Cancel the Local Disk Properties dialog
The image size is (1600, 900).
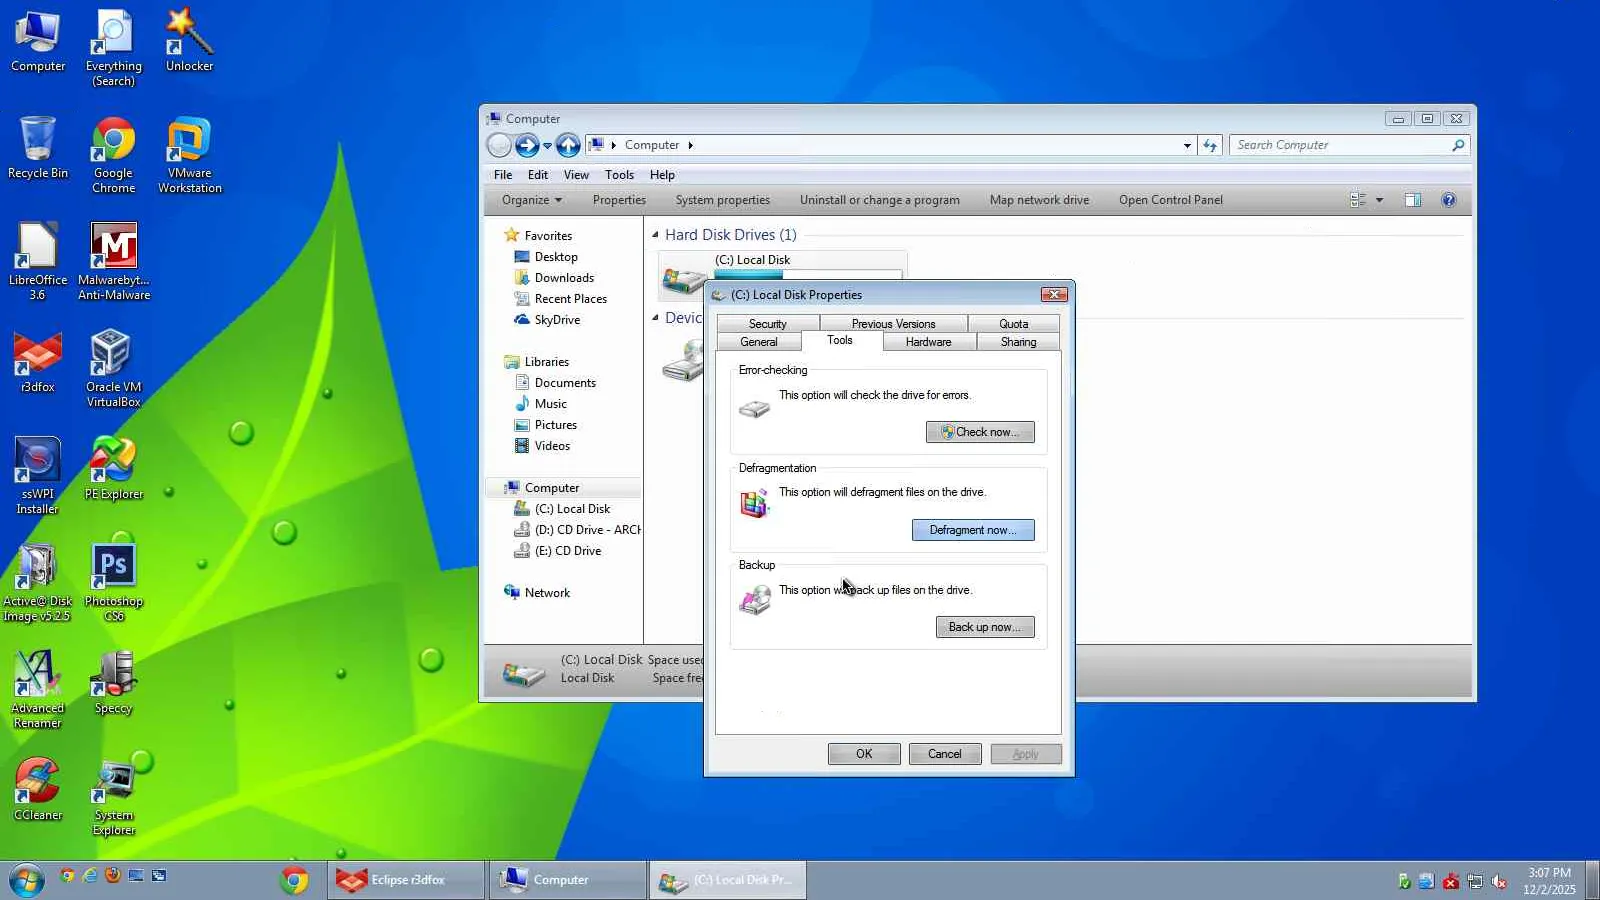pyautogui.click(x=945, y=754)
